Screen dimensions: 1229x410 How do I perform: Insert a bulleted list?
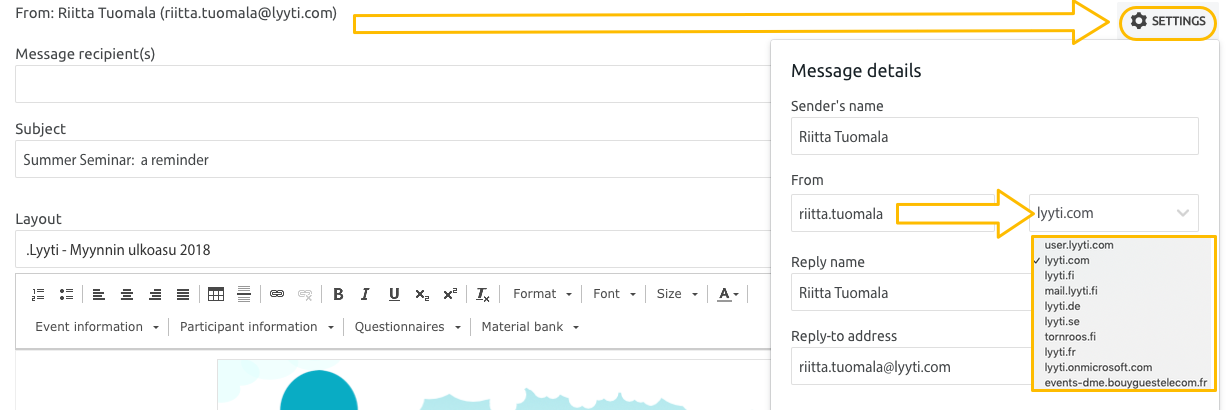point(66,294)
